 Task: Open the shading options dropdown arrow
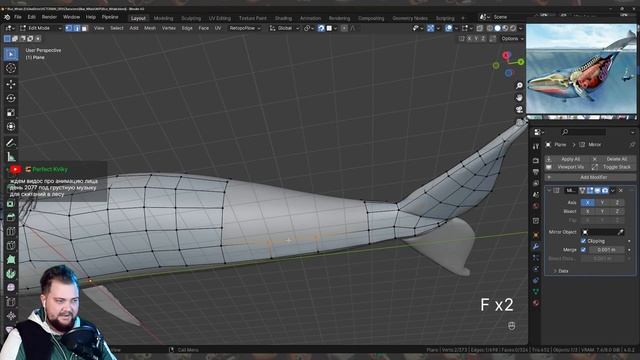[520, 28]
